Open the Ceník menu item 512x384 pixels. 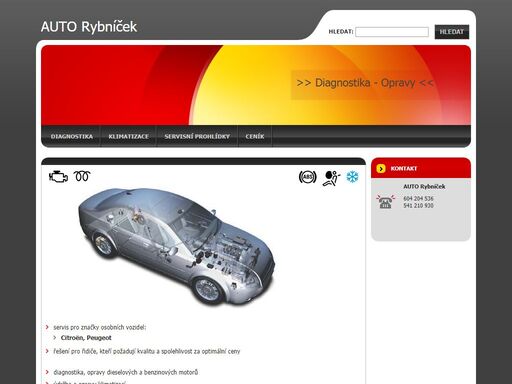click(x=255, y=136)
